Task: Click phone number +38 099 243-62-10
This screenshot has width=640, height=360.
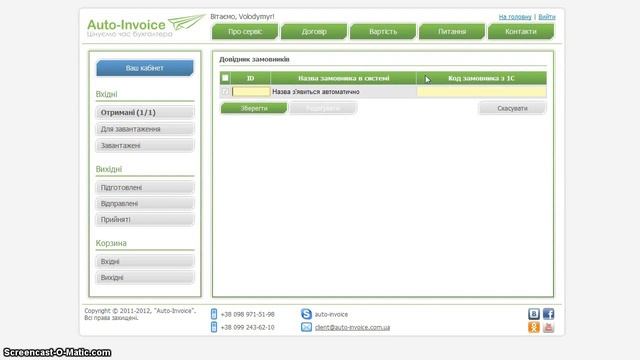Action: click(247, 327)
